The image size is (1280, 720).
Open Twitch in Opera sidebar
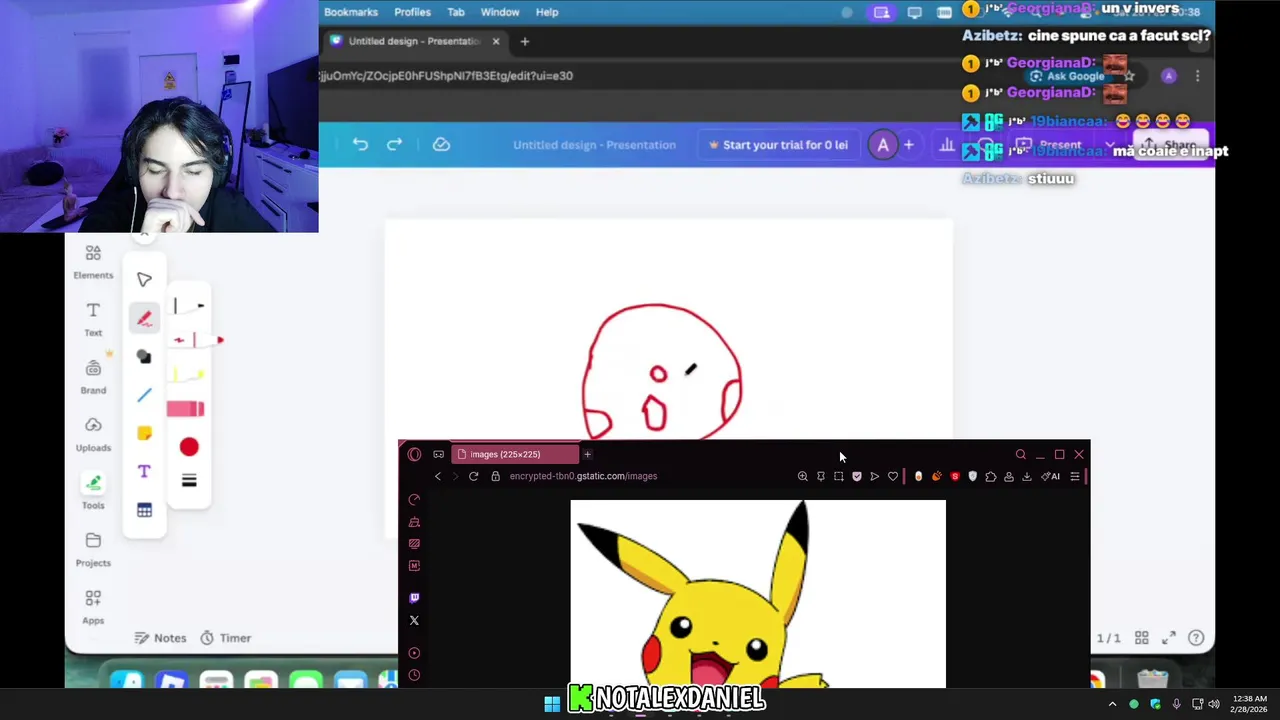414,598
